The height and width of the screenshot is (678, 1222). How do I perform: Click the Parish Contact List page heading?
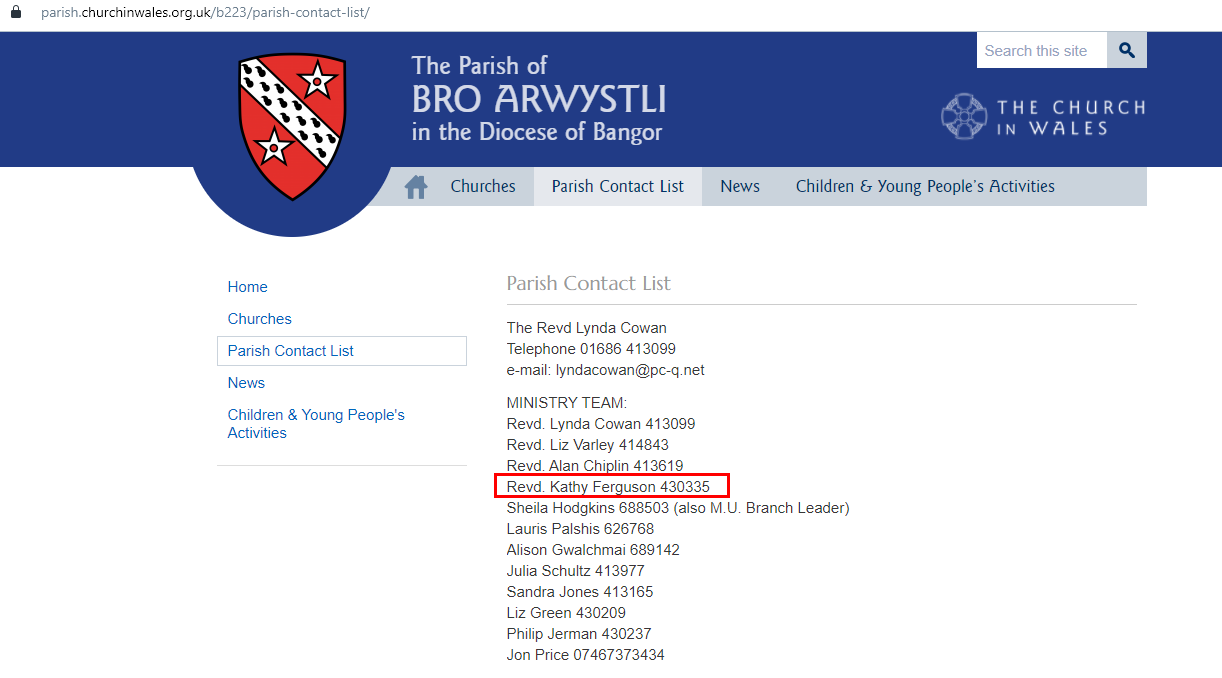click(589, 283)
